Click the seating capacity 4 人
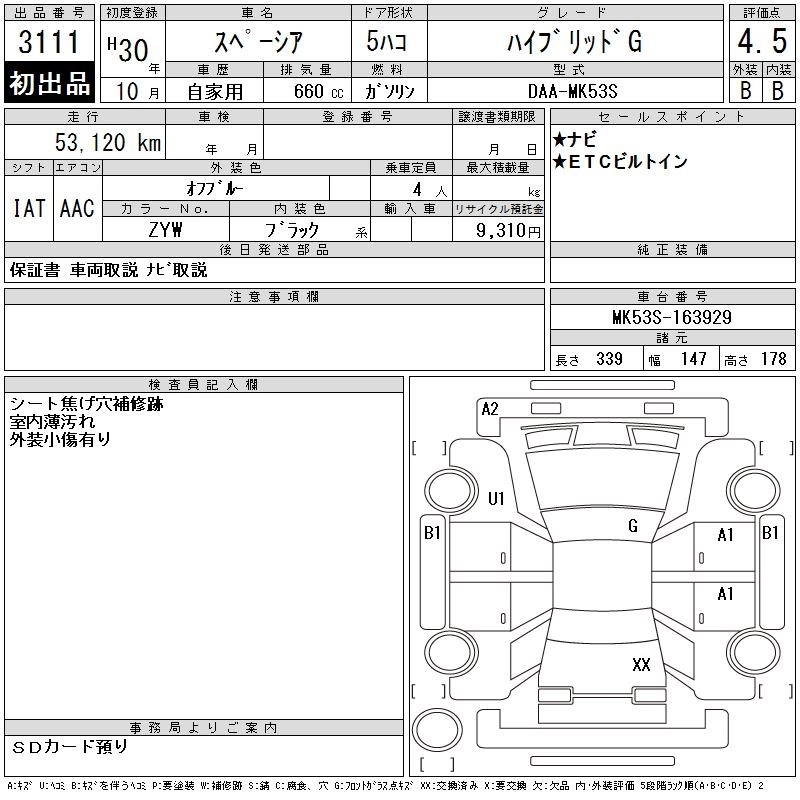The image size is (800, 800). coord(430,190)
